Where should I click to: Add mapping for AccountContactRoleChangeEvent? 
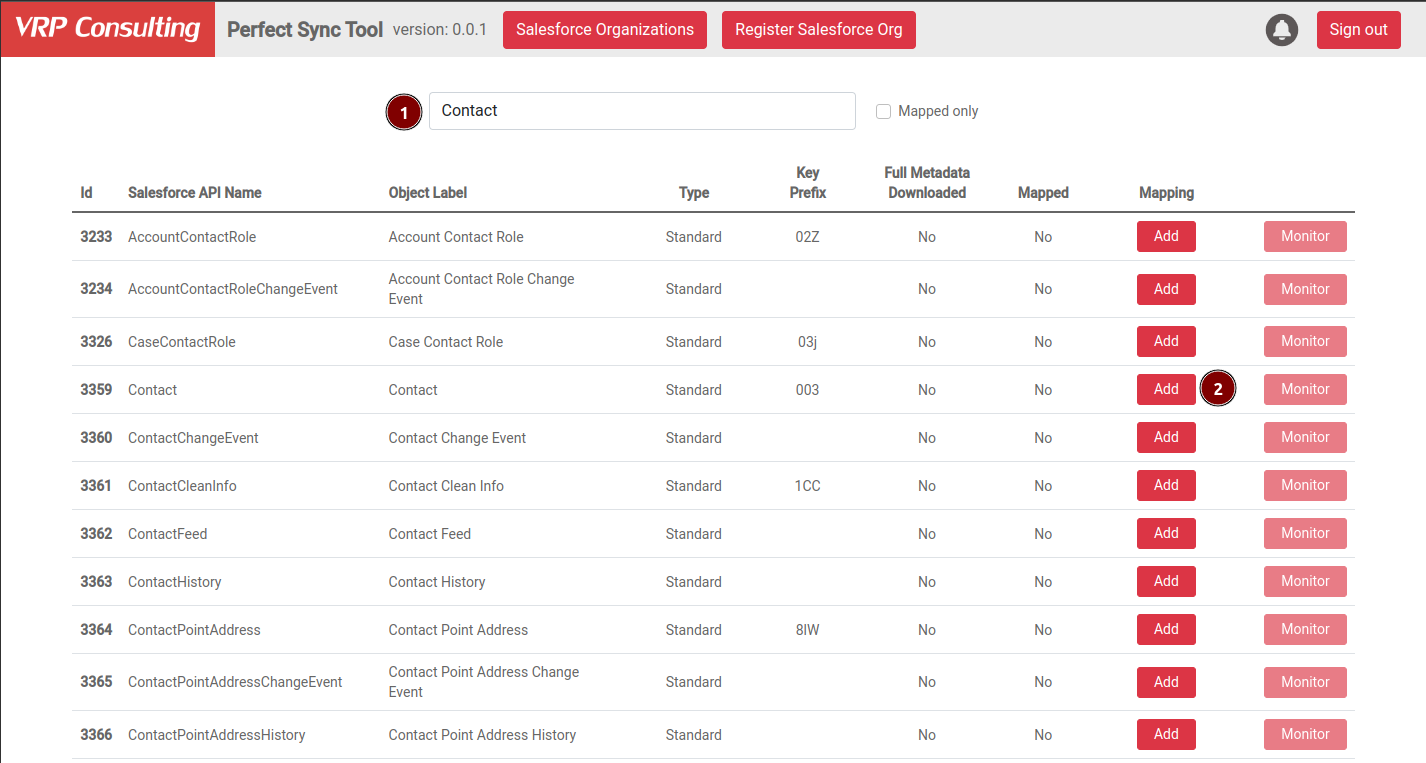pos(1166,289)
